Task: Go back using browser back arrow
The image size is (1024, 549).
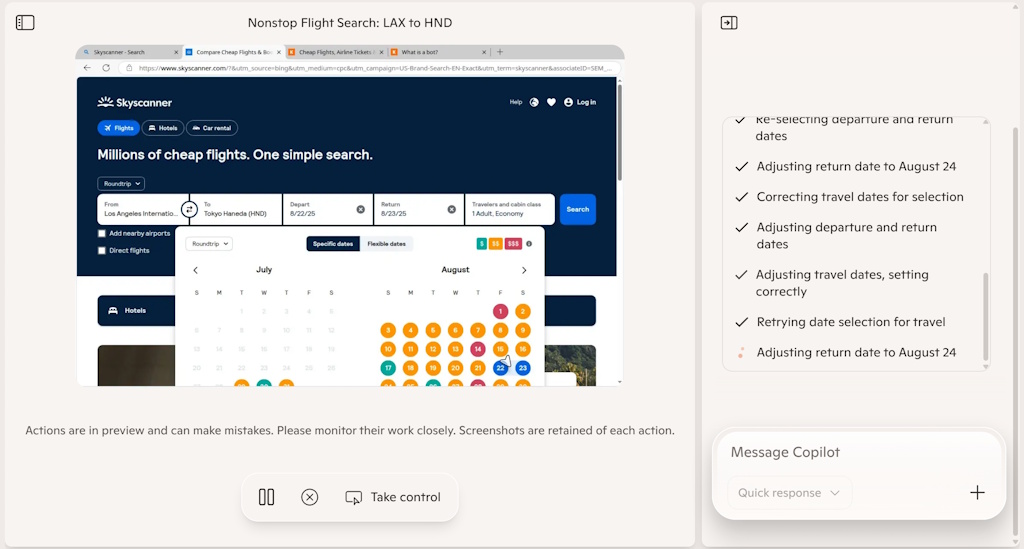Action: click(x=87, y=68)
